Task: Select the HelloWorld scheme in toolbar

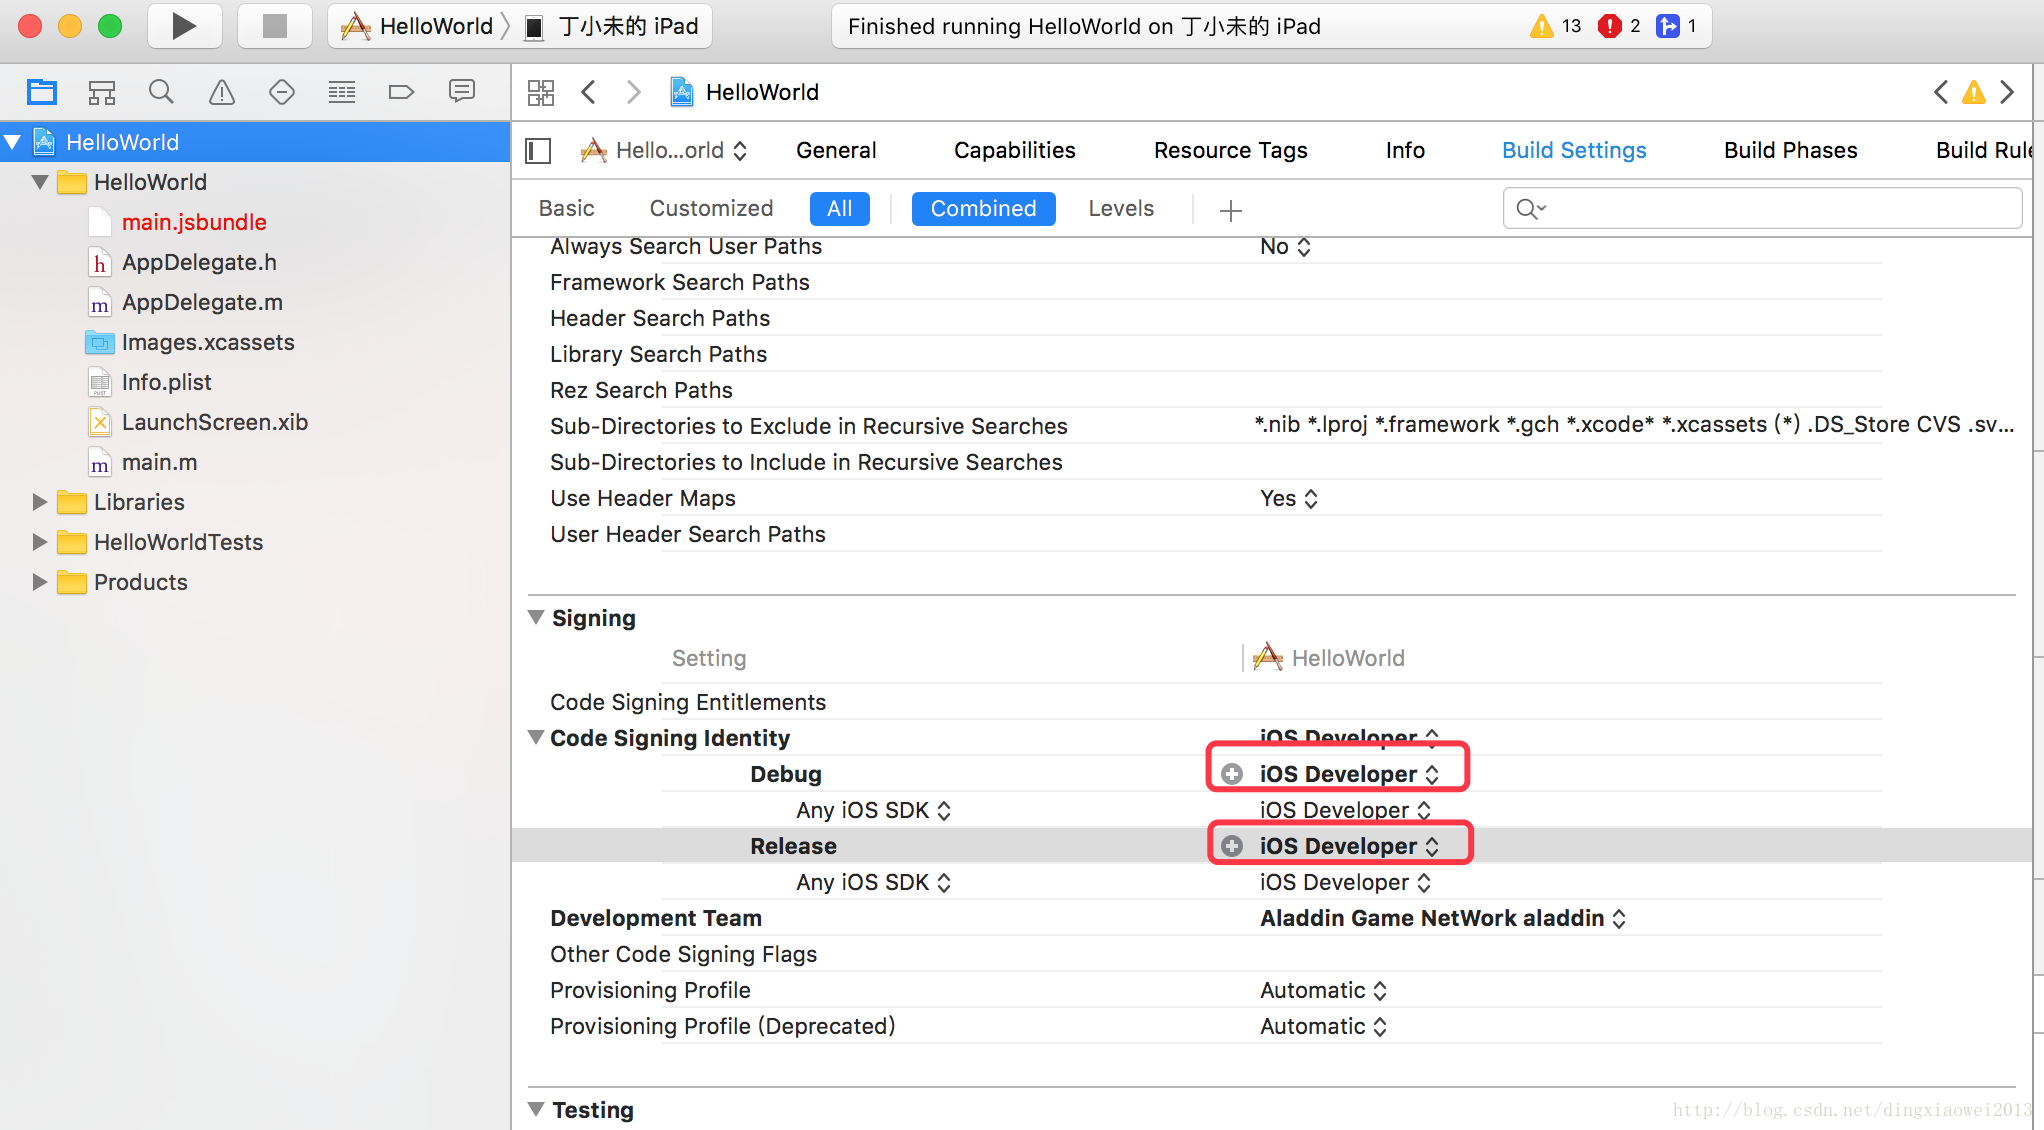Action: (x=417, y=26)
